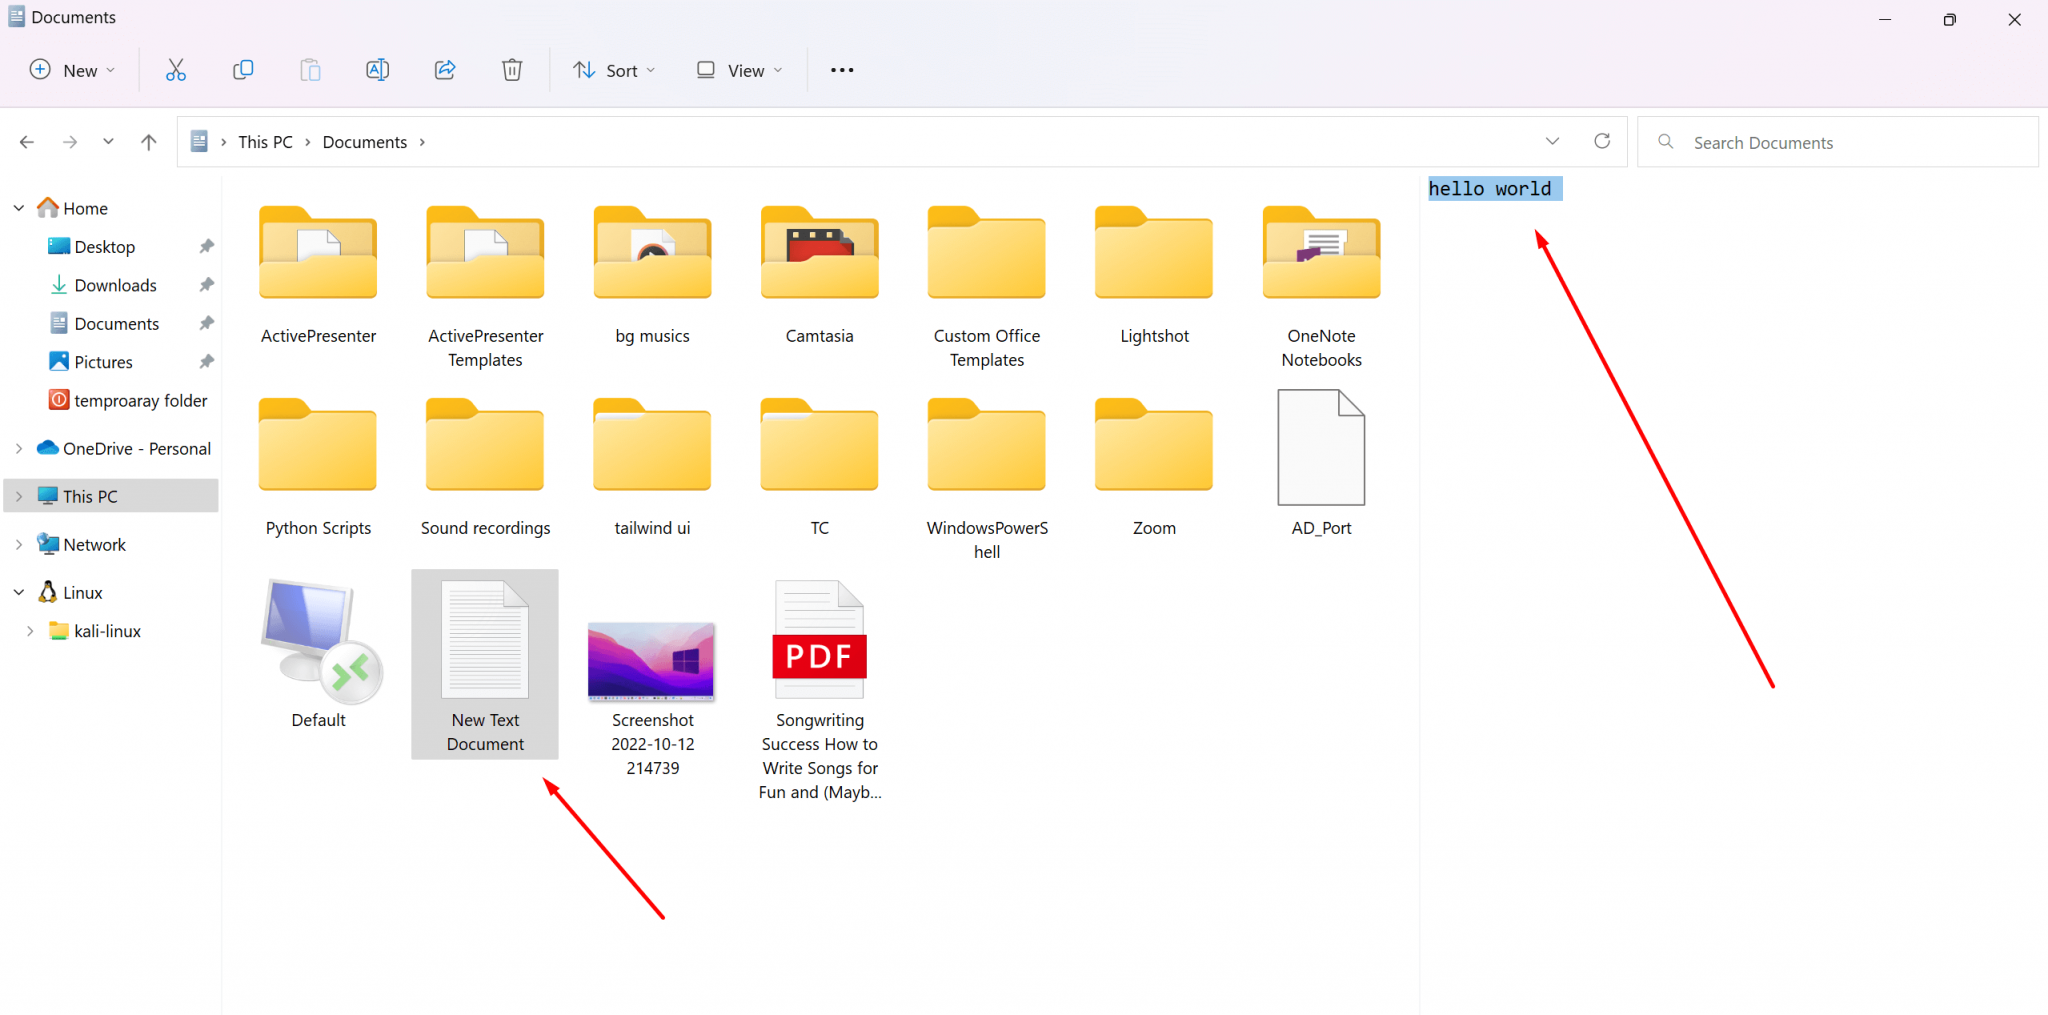
Task: Unpin Pictures using its pin icon
Action: tap(207, 361)
